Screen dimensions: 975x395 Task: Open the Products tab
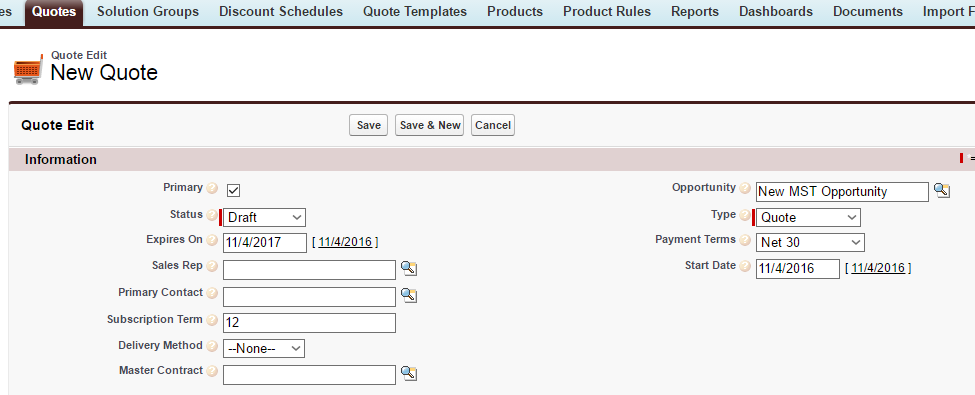(x=515, y=12)
